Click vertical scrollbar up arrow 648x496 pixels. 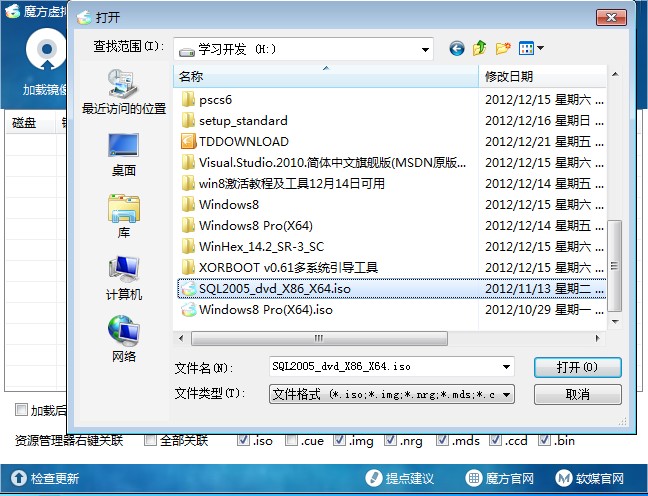coord(615,74)
